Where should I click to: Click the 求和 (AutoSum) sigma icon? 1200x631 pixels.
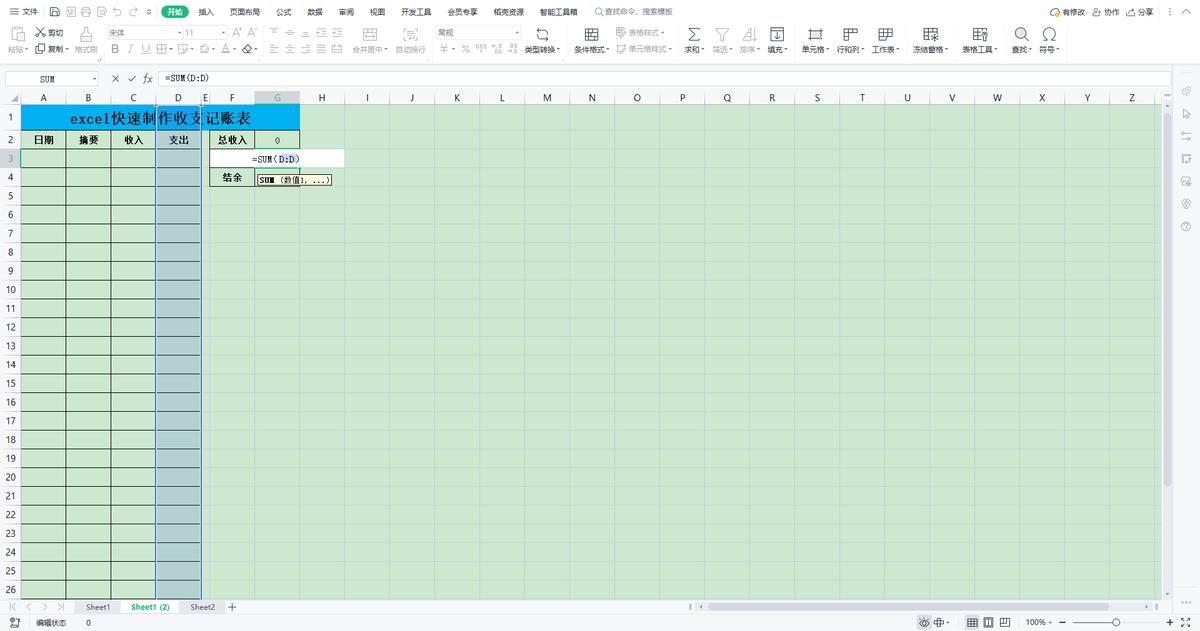click(693, 34)
